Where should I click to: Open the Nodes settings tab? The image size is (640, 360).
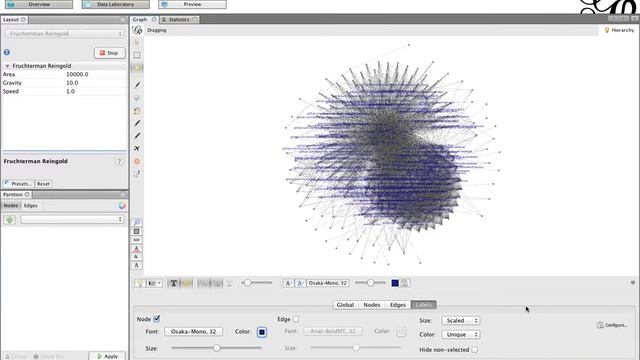[372, 305]
